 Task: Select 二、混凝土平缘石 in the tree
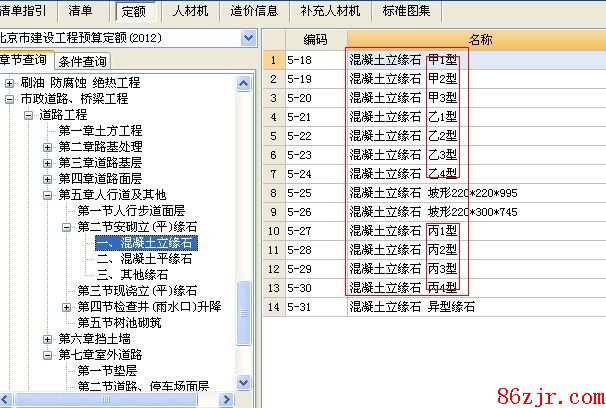tap(144, 259)
